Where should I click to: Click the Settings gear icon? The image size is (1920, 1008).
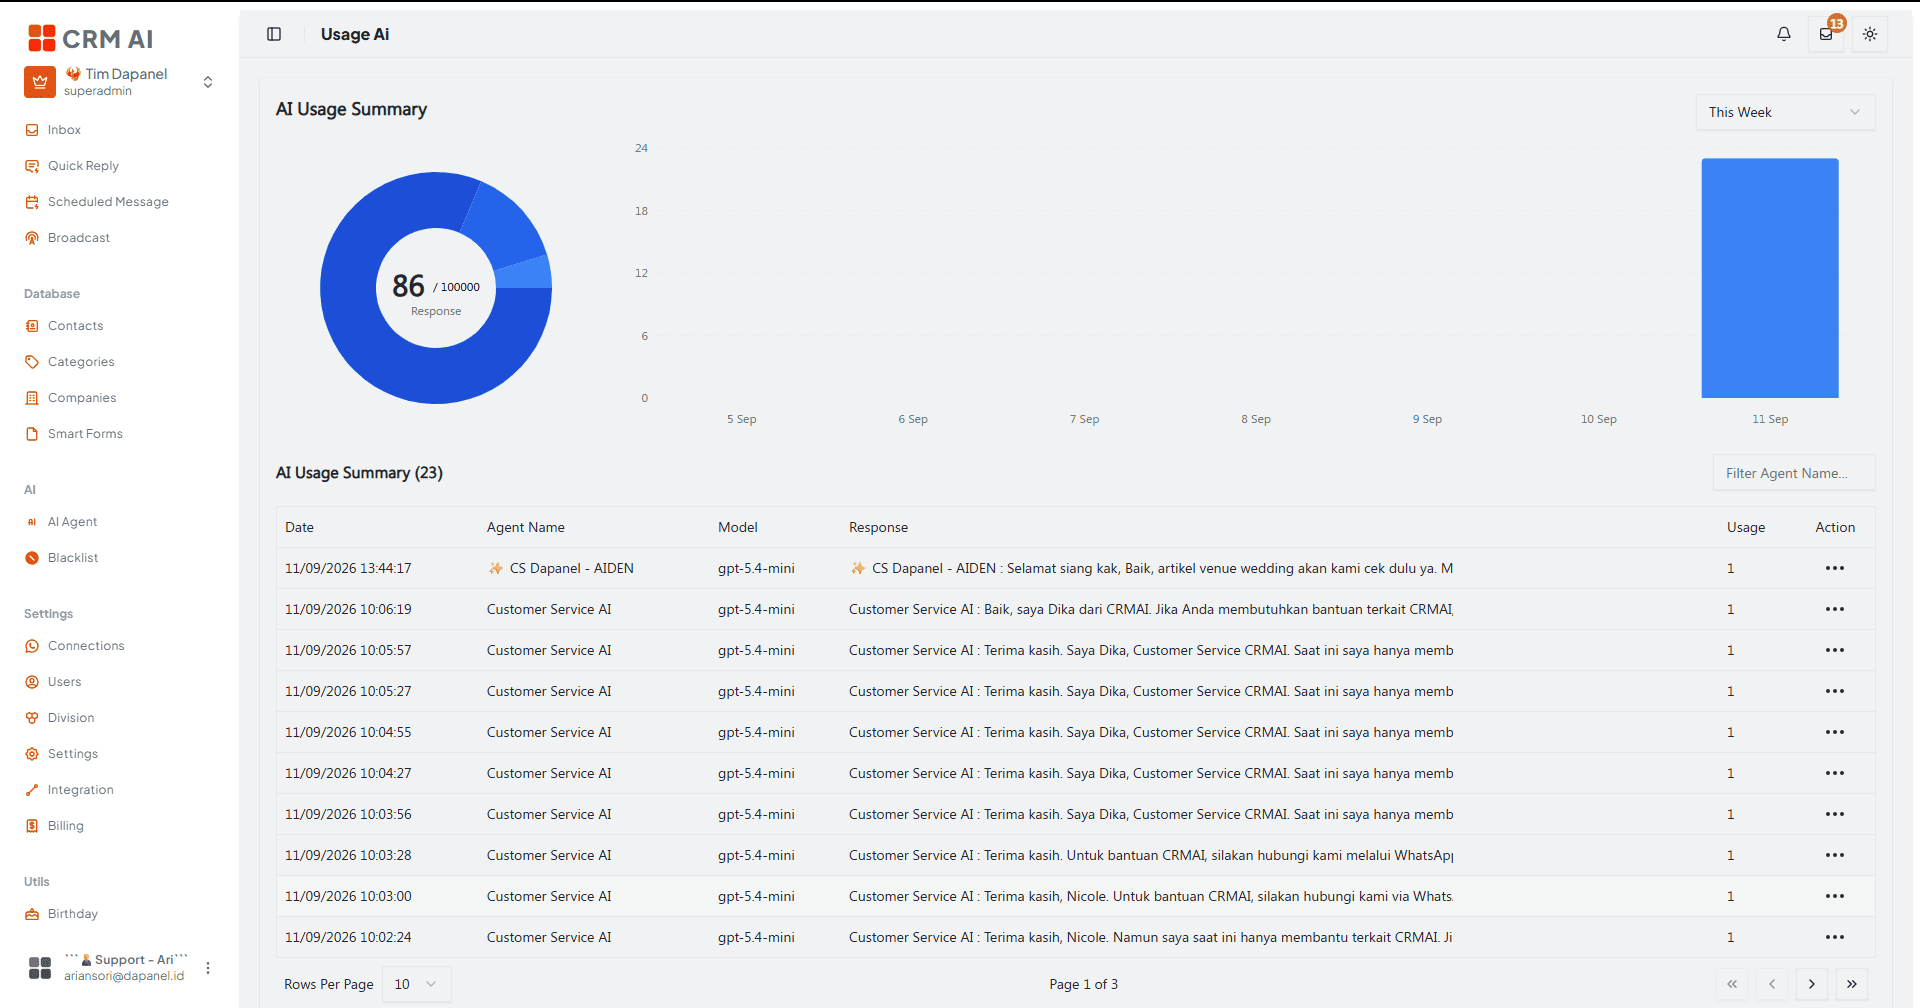[32, 754]
